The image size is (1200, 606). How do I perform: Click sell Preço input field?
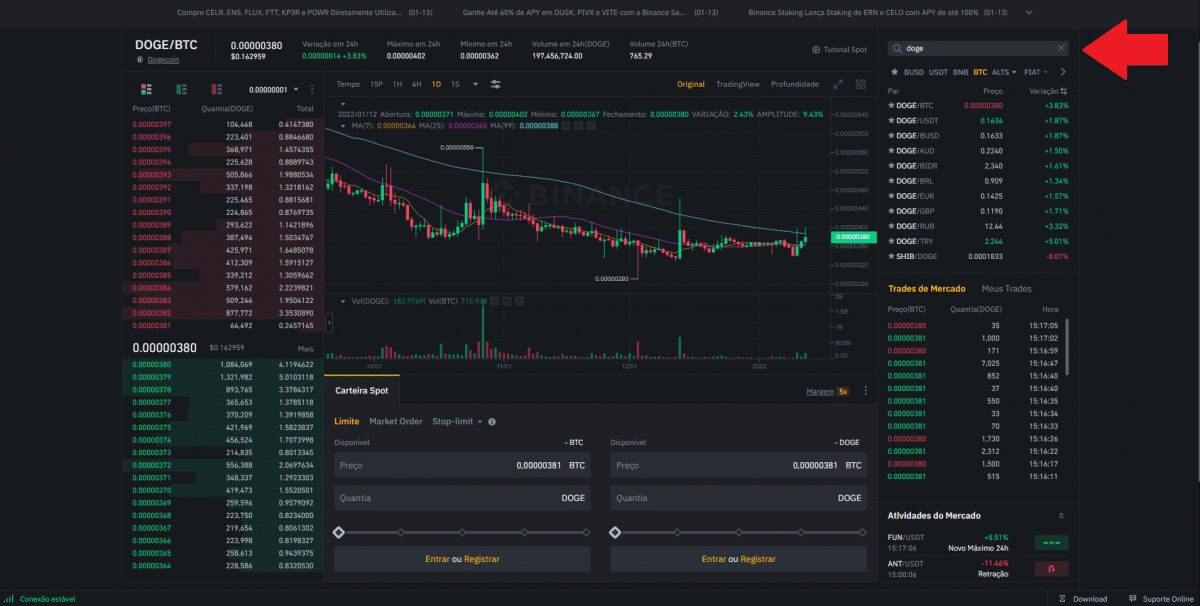(738, 465)
